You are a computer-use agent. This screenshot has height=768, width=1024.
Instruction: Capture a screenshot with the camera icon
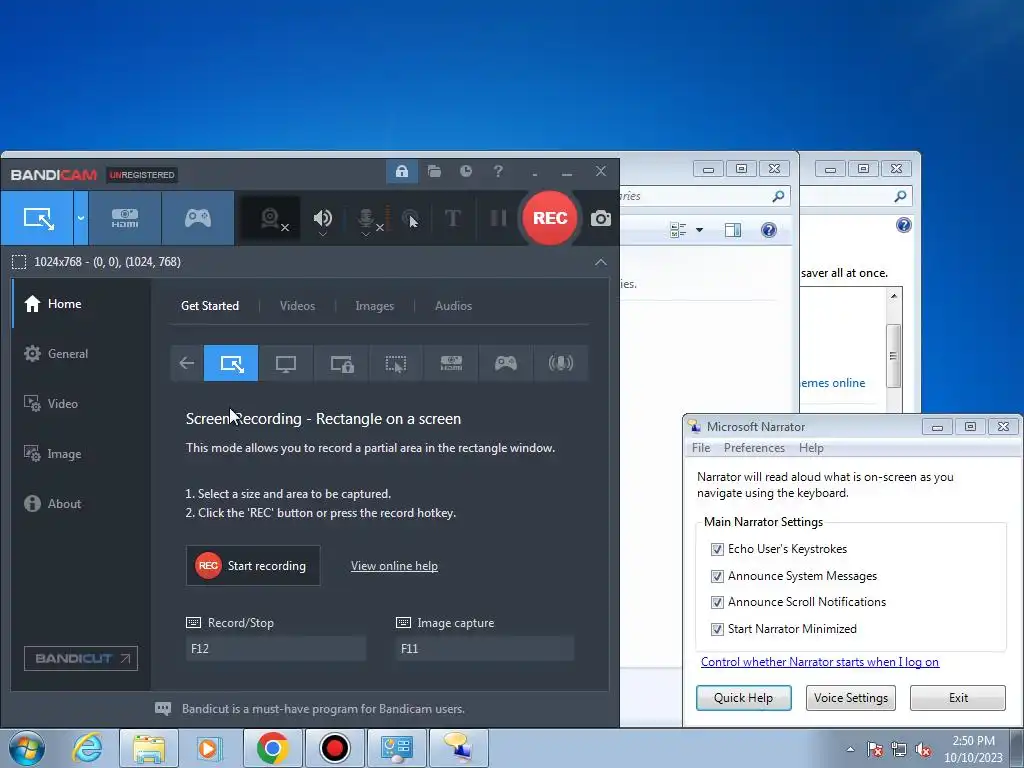(601, 218)
